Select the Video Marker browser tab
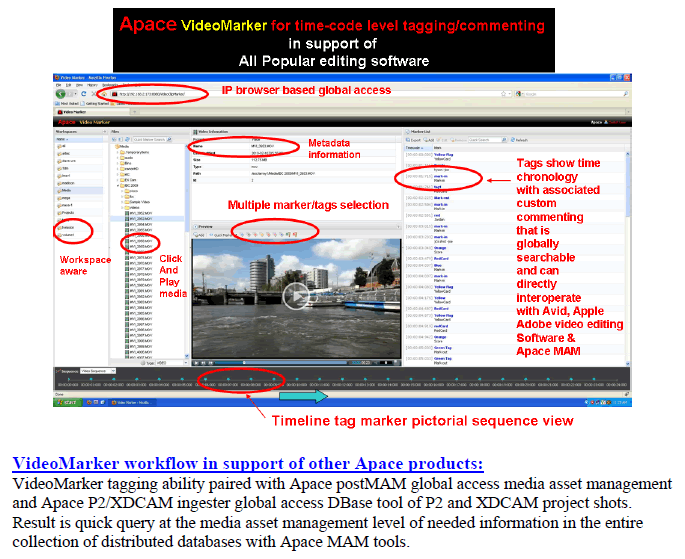 point(92,112)
